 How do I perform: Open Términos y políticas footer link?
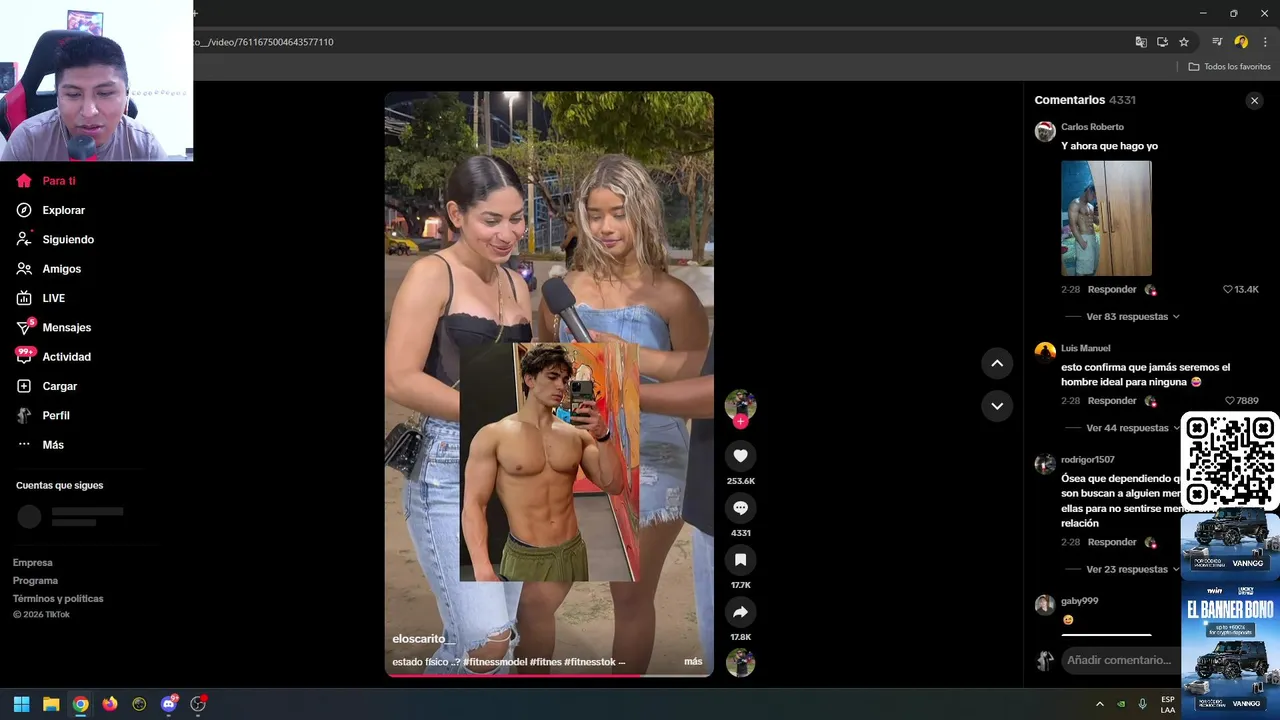[58, 599]
